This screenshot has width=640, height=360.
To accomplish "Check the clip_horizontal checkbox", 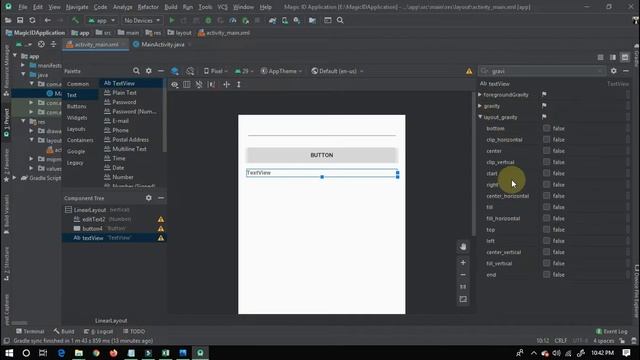I will pyautogui.click(x=546, y=140).
